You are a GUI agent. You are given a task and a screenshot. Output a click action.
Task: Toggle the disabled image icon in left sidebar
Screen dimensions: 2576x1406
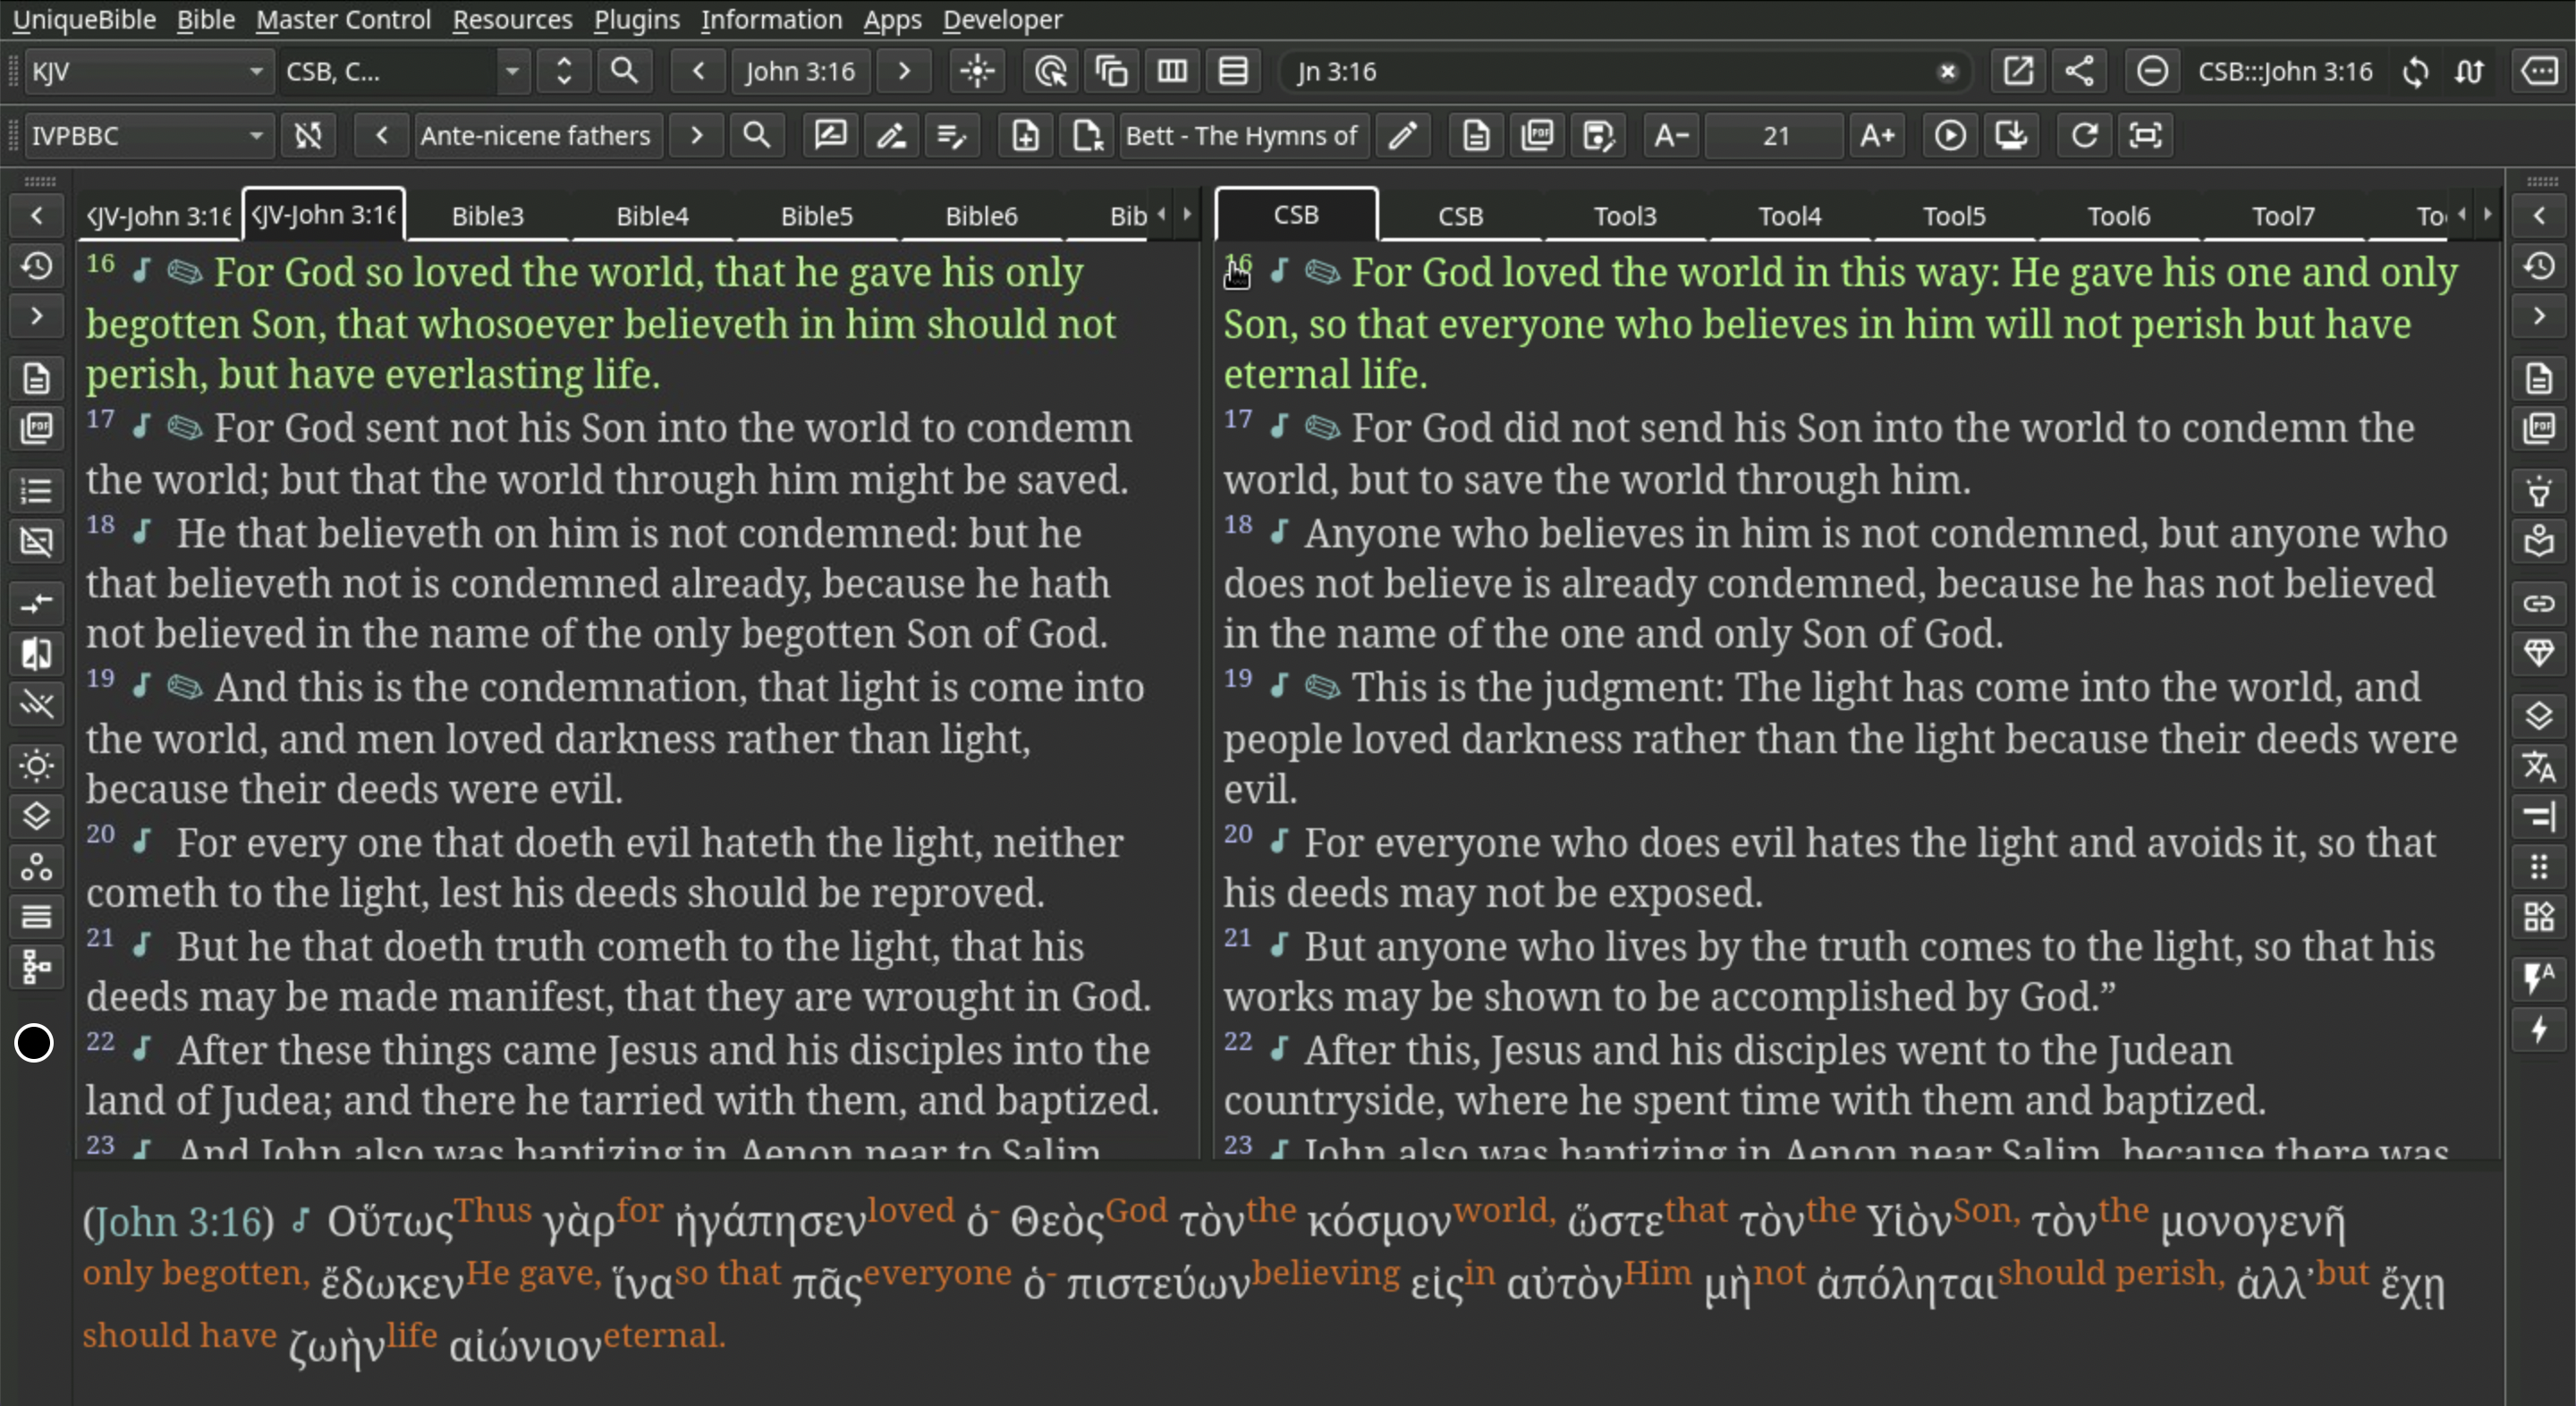(x=37, y=542)
